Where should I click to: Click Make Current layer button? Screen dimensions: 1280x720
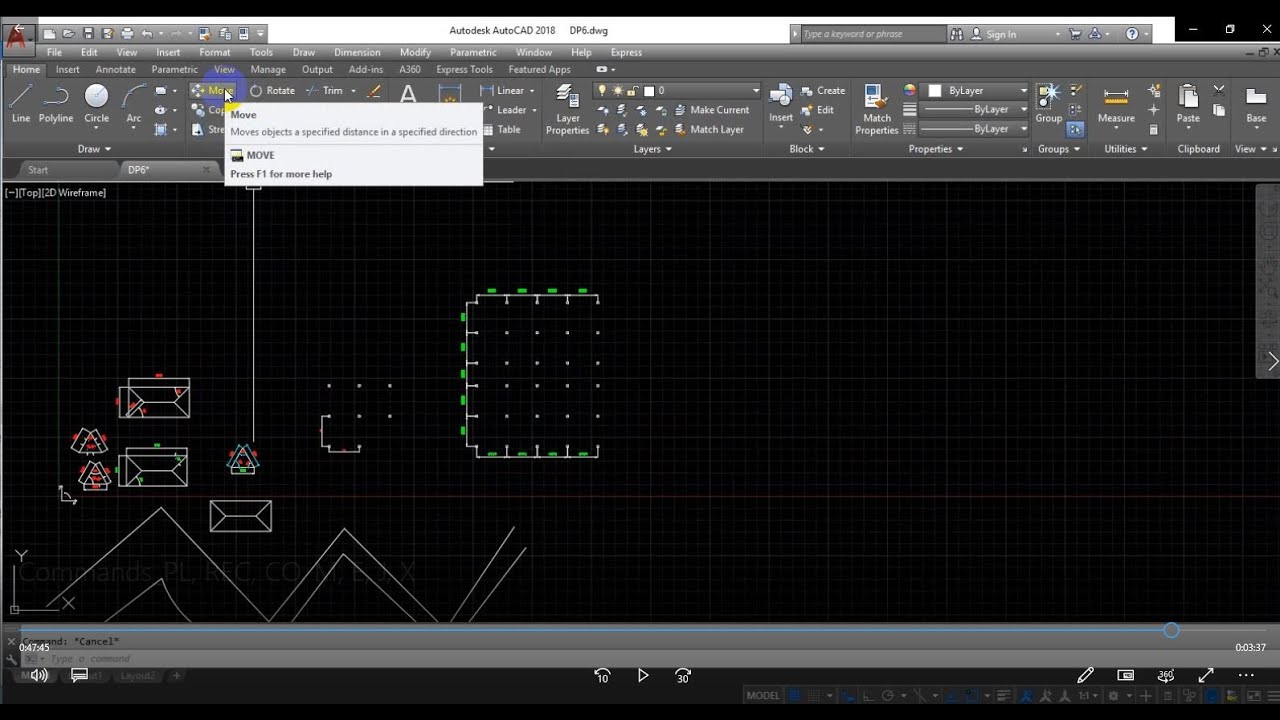coord(711,110)
